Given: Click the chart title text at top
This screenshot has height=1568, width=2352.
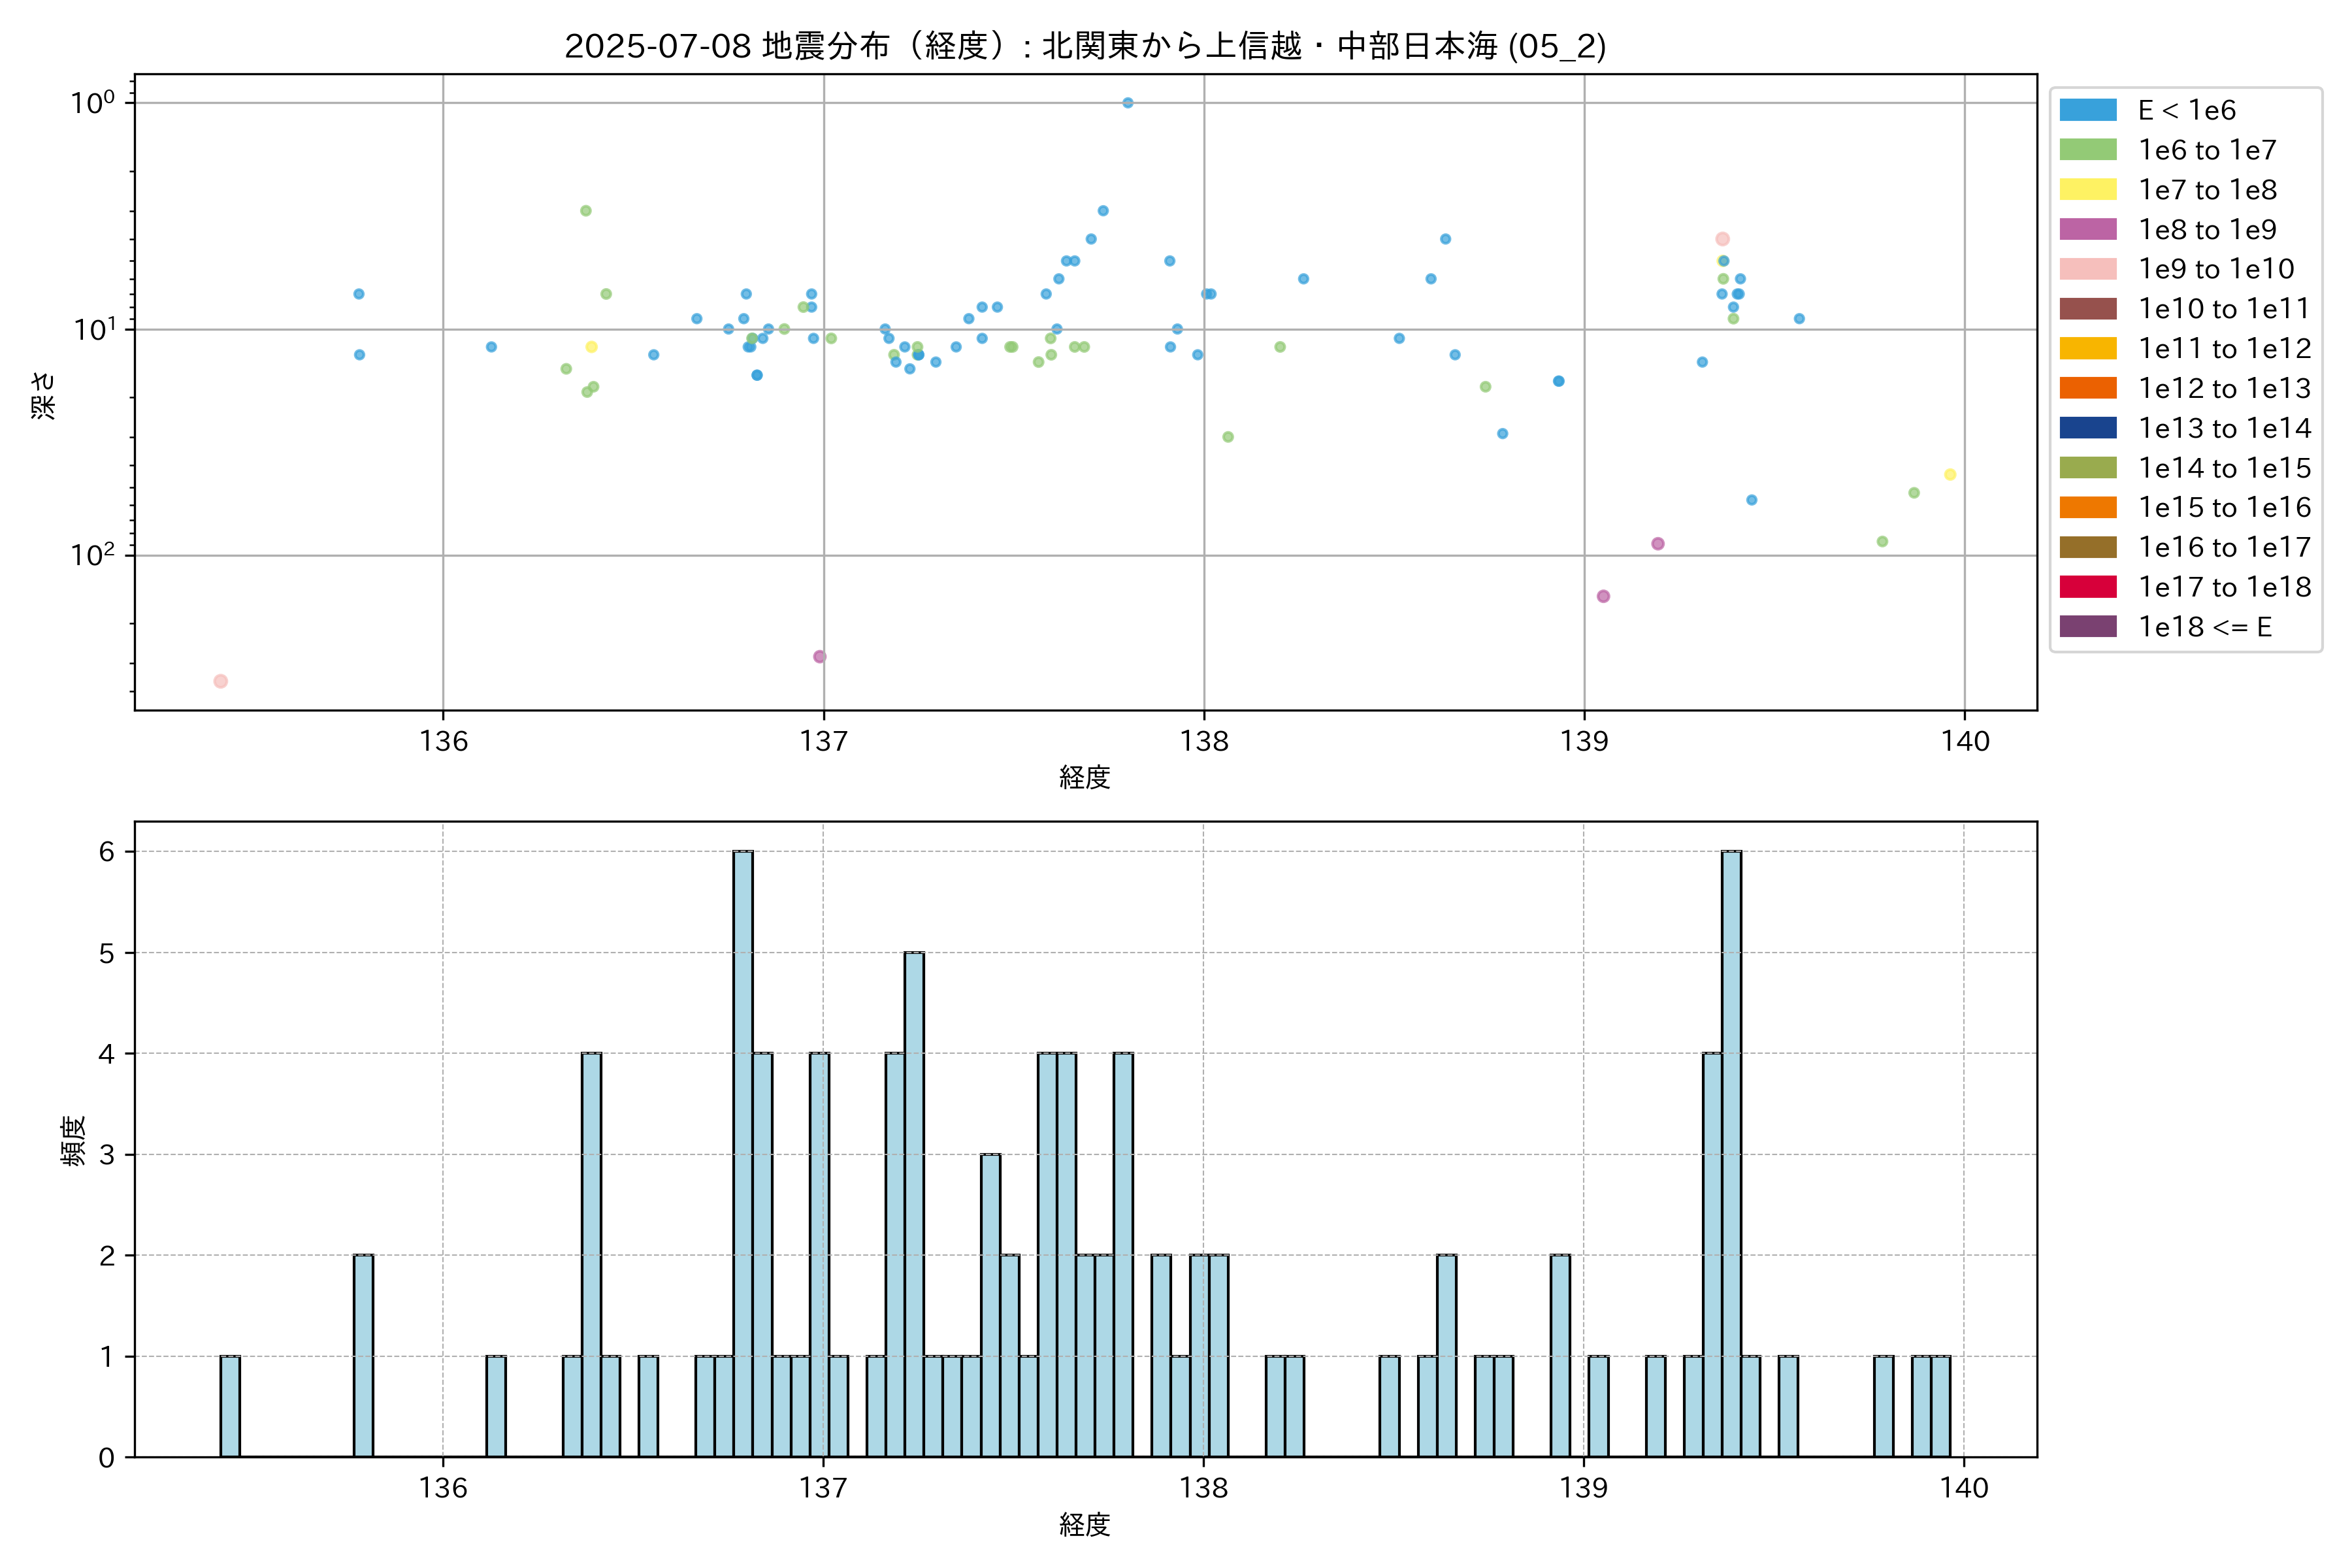Looking at the screenshot, I should click(1085, 46).
